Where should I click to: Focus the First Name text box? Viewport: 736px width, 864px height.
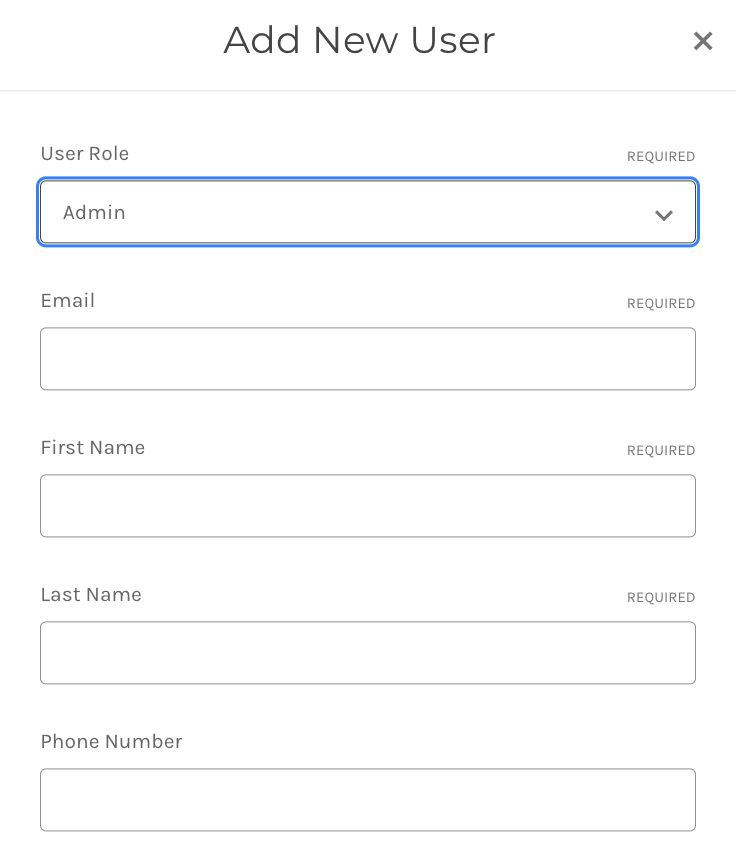[368, 506]
